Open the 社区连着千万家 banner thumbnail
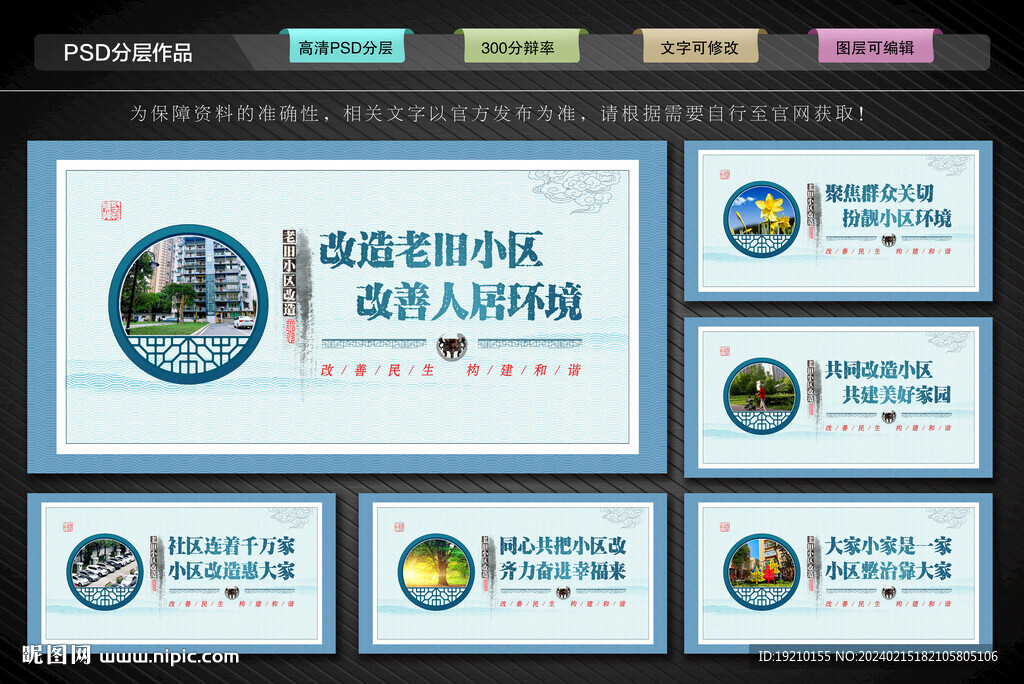Viewport: 1024px width, 684px height. click(182, 574)
